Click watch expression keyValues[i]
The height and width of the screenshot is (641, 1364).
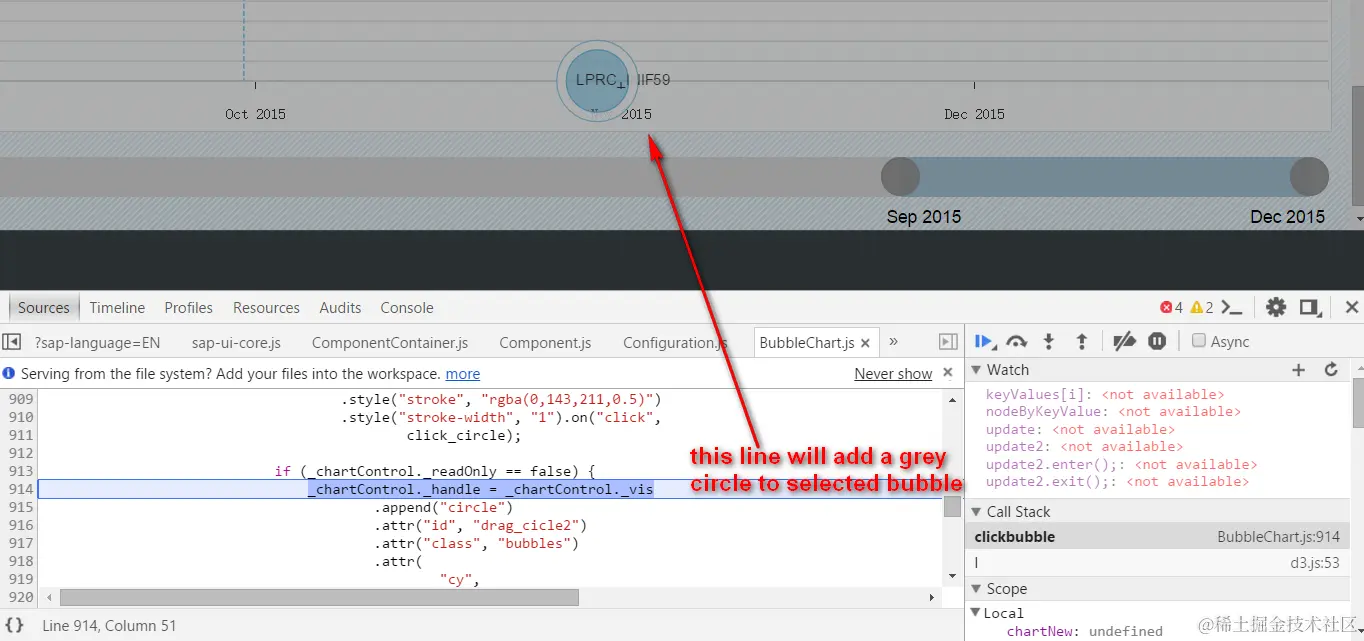(x=1105, y=394)
